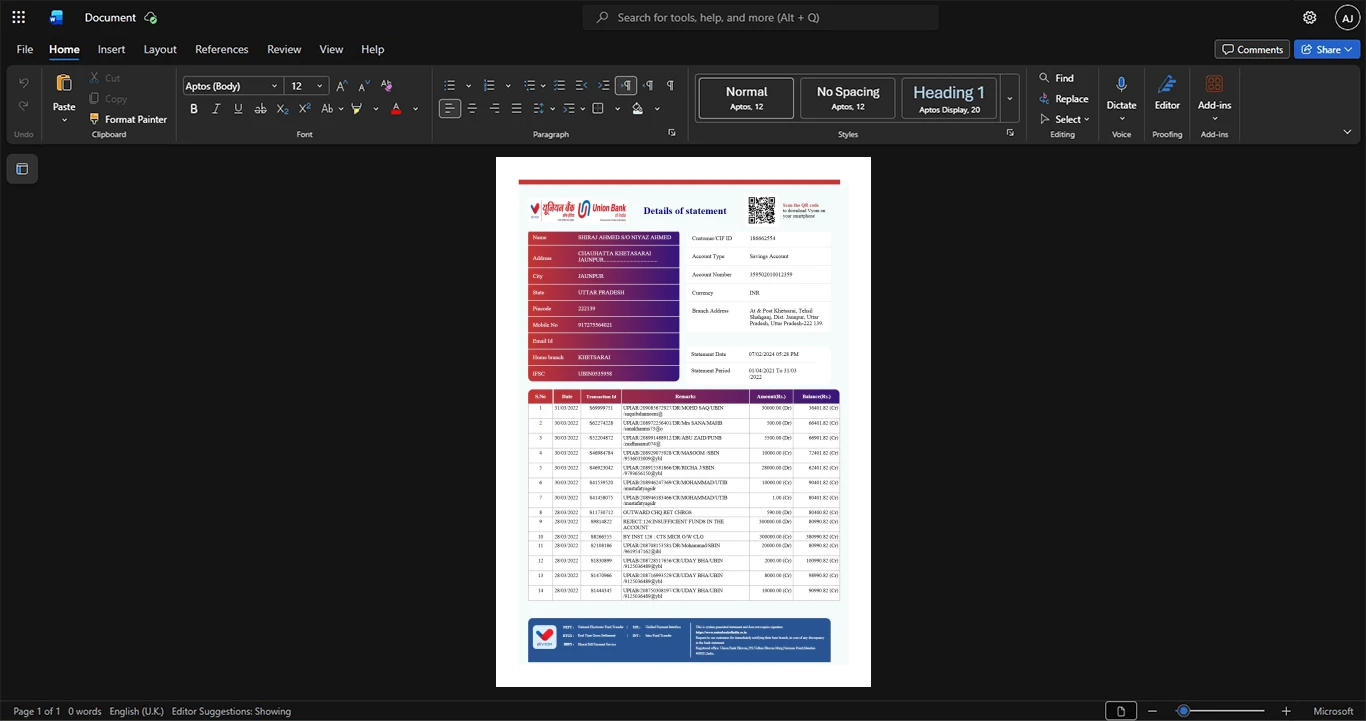Open the font name dropdown

click(x=274, y=86)
